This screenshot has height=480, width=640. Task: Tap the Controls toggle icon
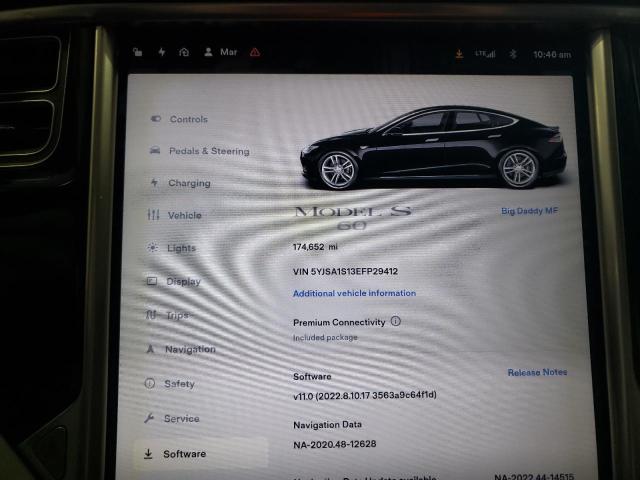tap(156, 119)
